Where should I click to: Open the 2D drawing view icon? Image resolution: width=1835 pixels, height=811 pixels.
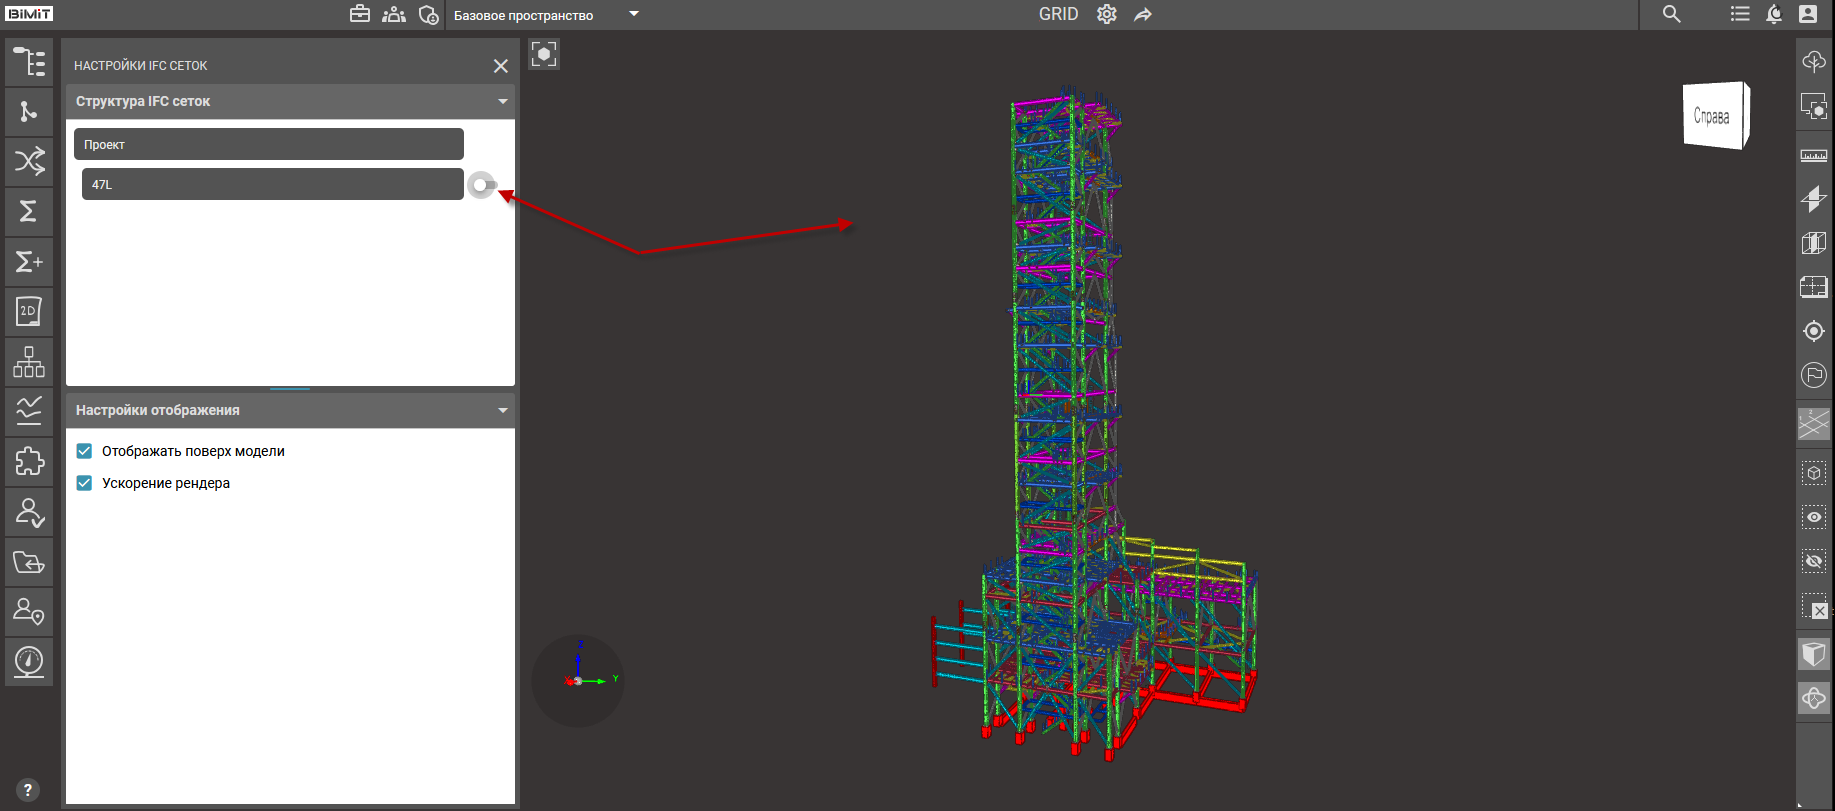29,311
